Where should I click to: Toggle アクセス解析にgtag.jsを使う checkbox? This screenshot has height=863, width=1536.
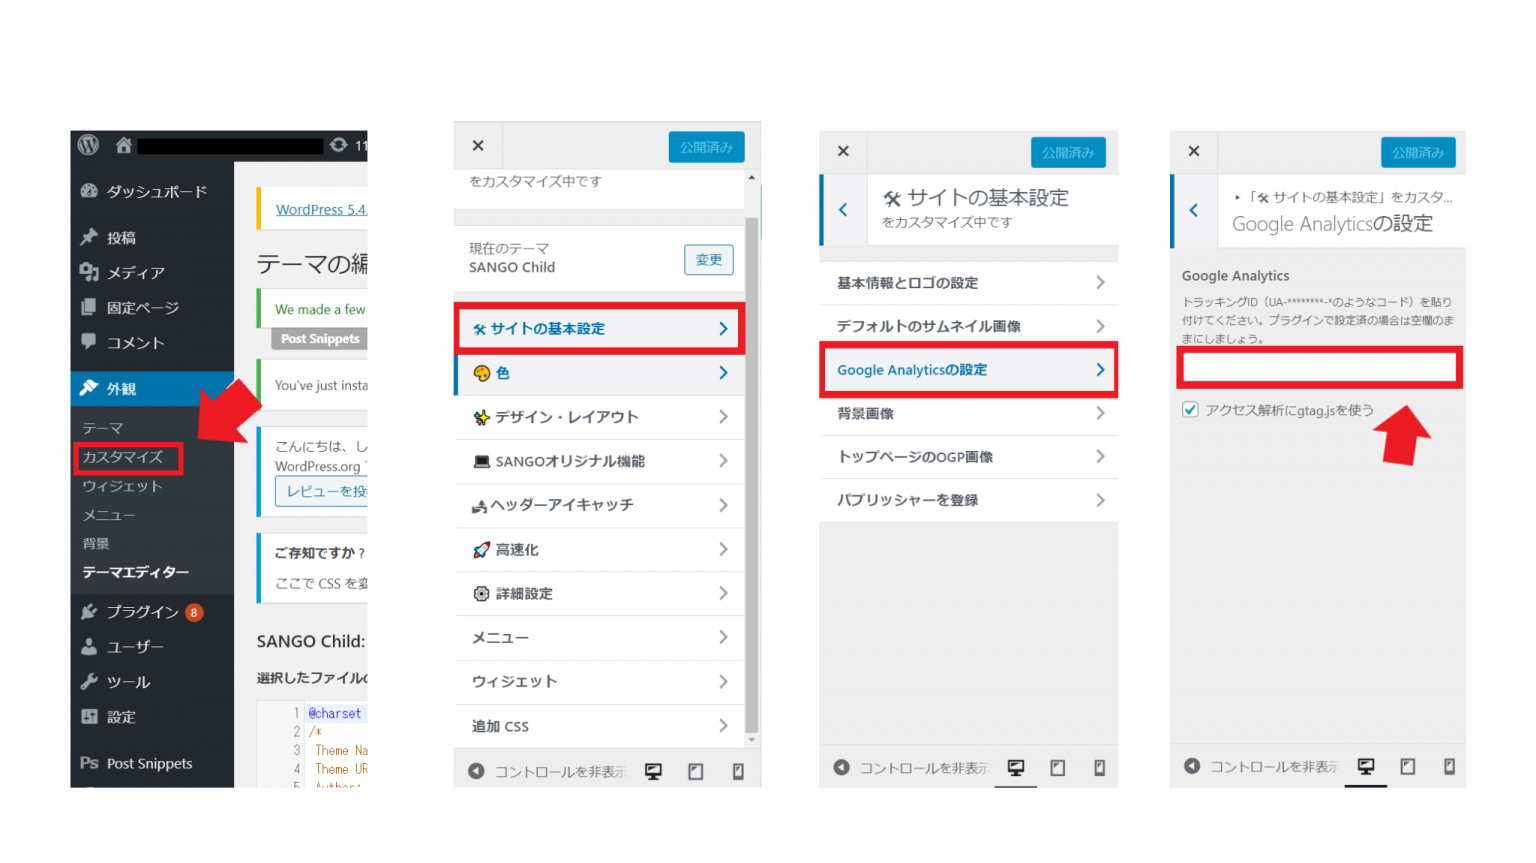1190,409
